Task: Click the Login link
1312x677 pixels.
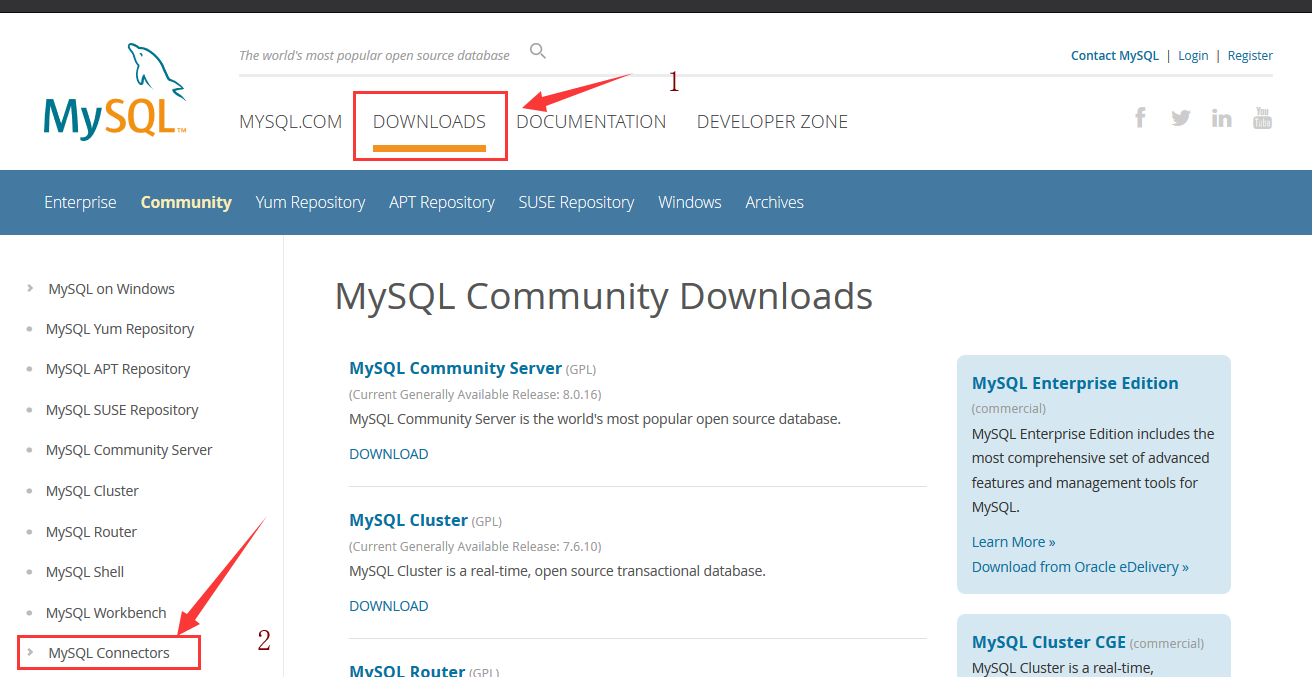Action: point(1193,56)
